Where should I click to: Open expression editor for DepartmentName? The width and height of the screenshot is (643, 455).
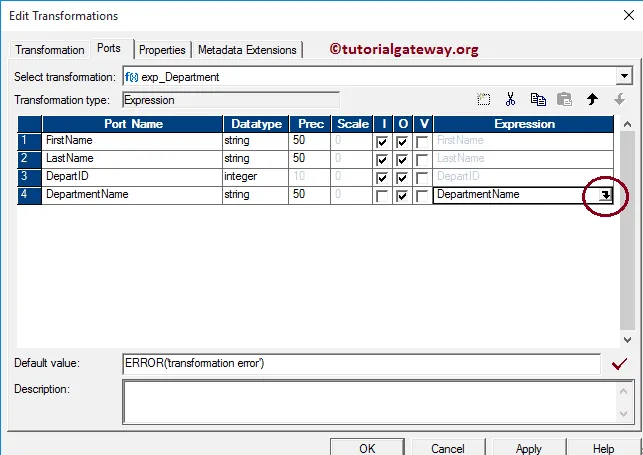[604, 196]
